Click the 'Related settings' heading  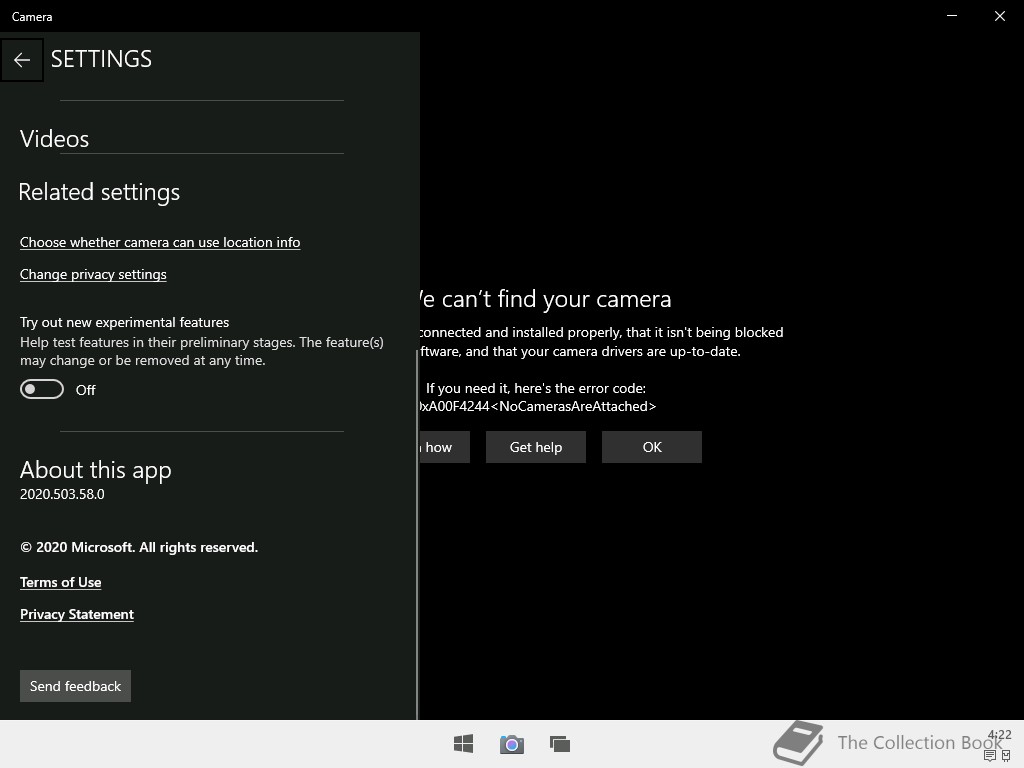99,192
